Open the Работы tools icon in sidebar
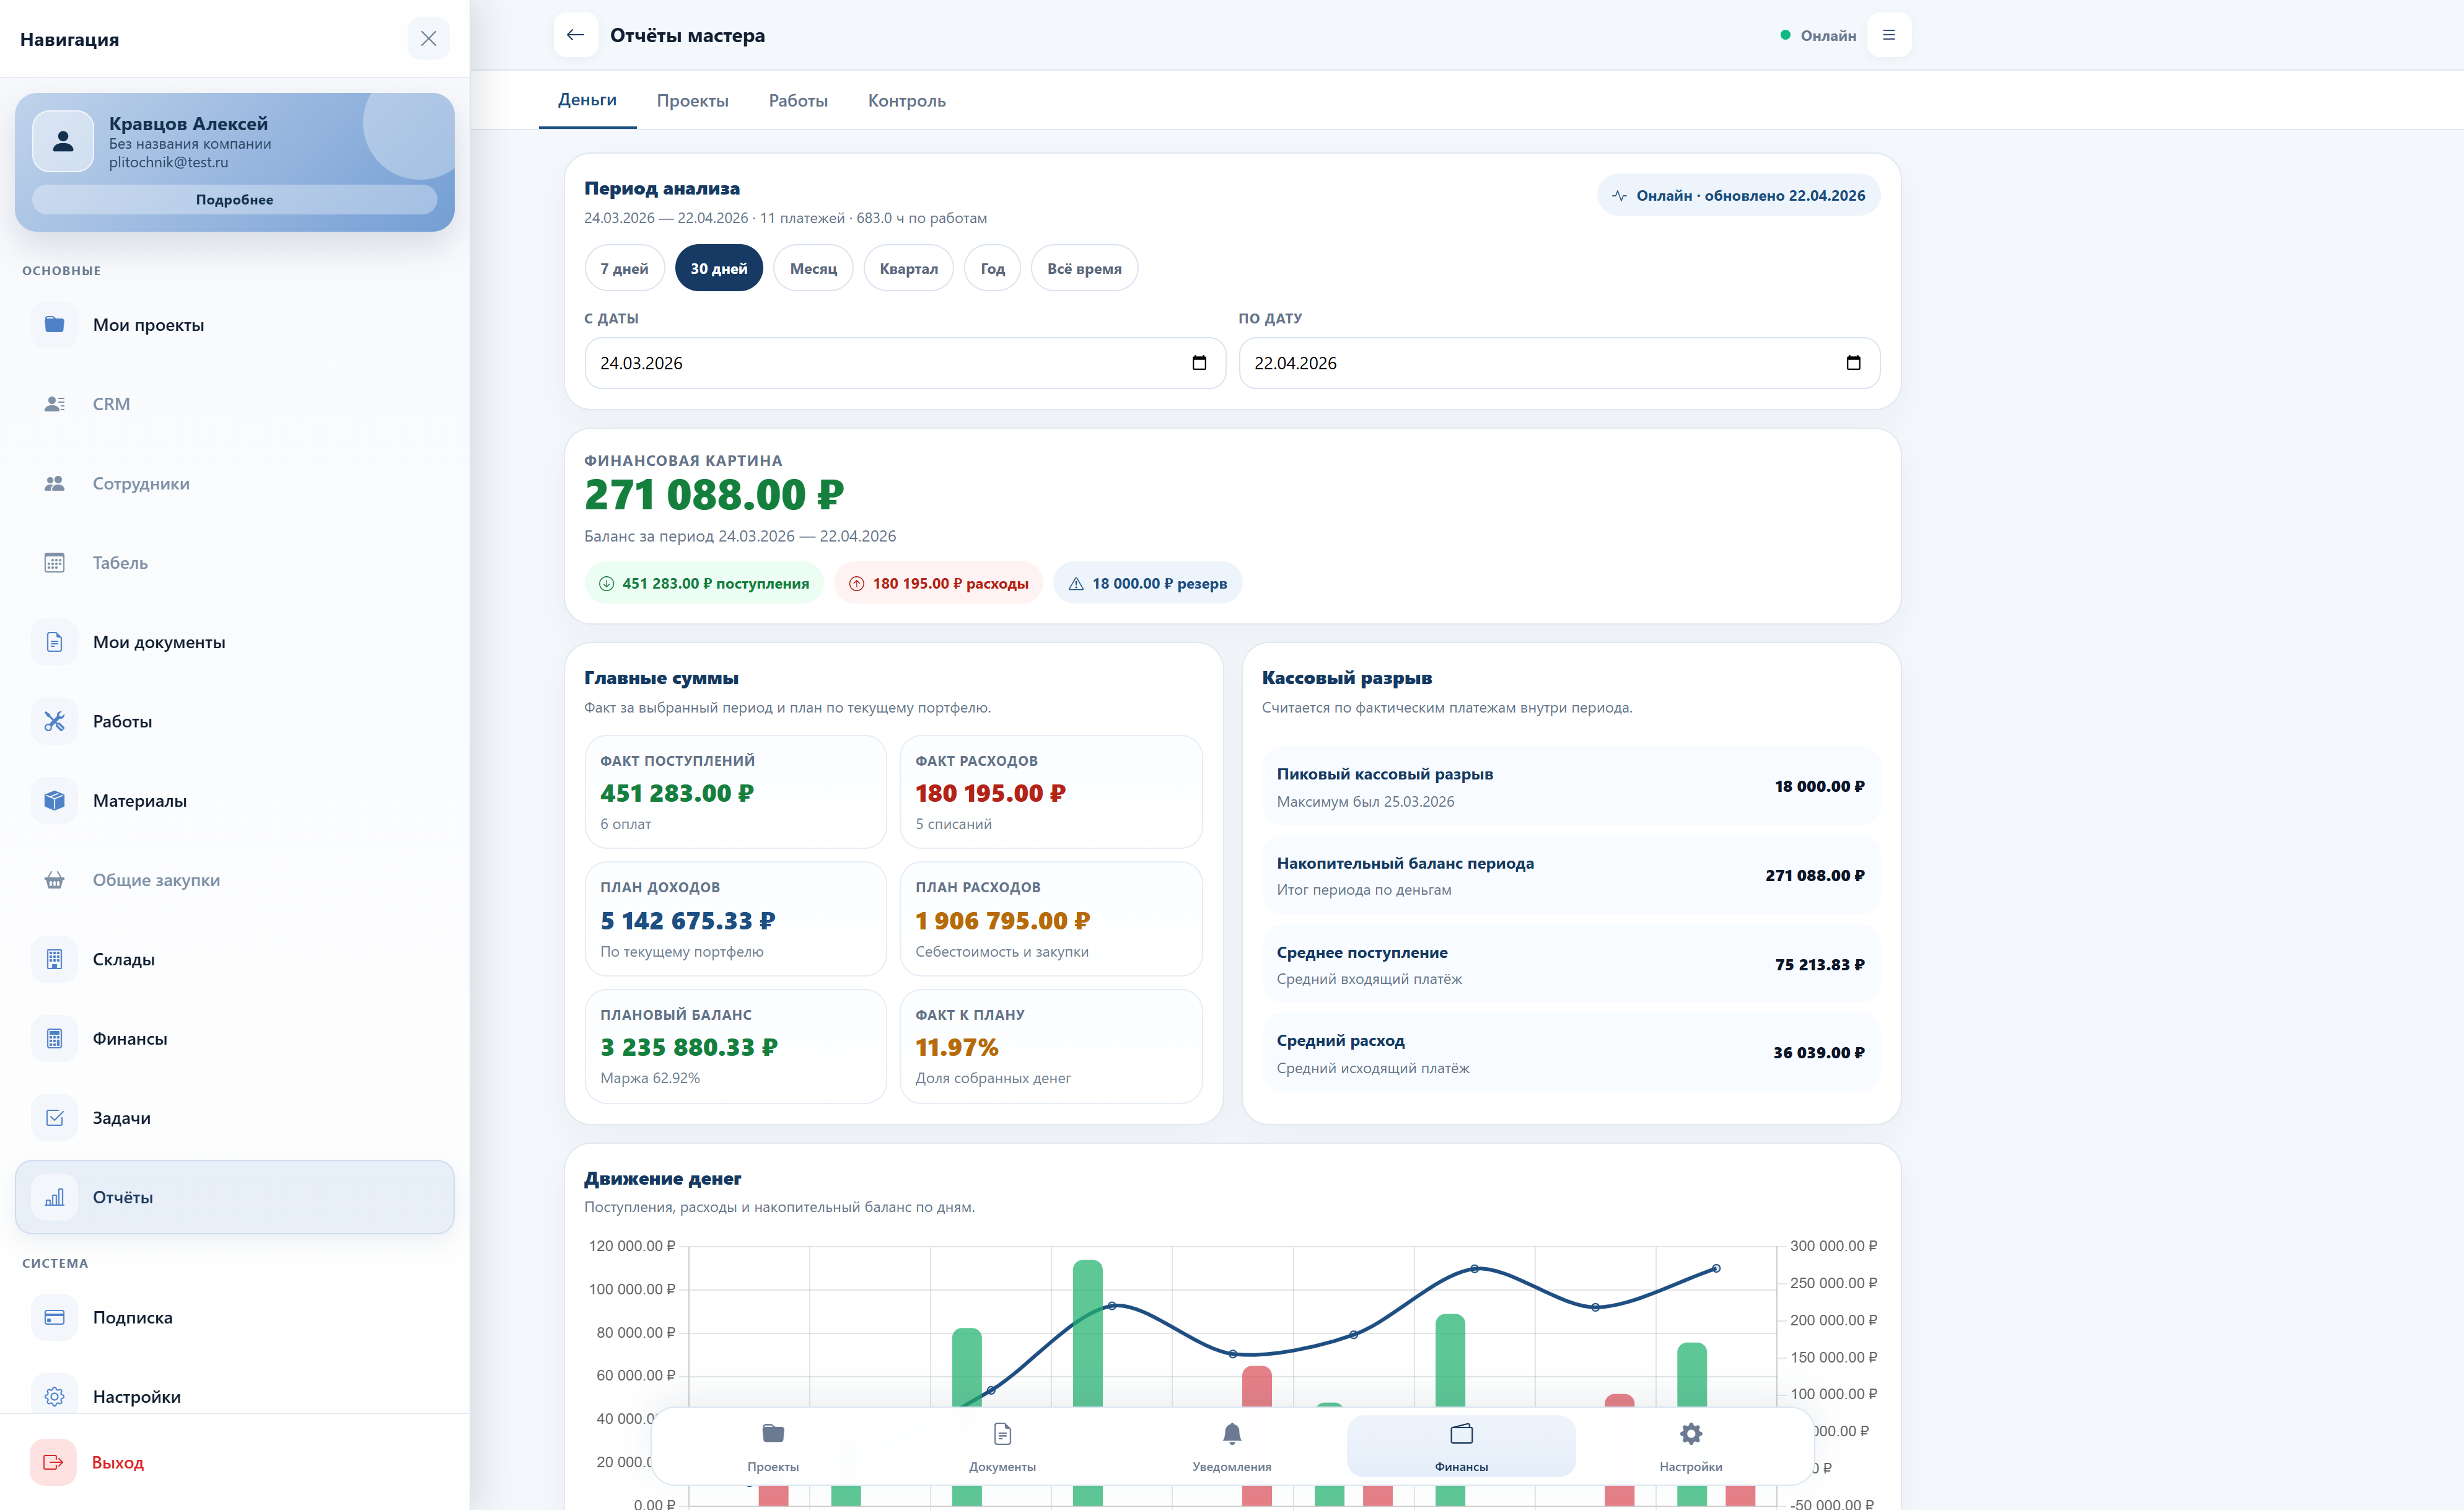The width and height of the screenshot is (2464, 1510). (x=54, y=721)
